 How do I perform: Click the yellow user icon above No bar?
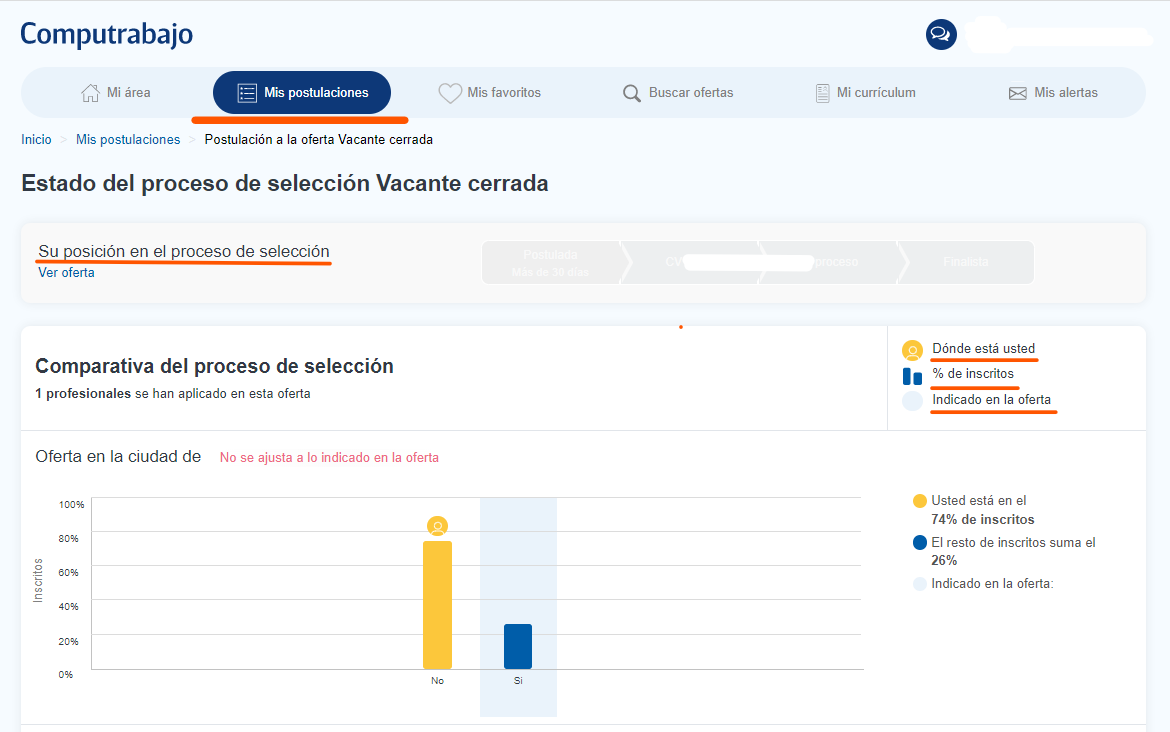click(437, 526)
